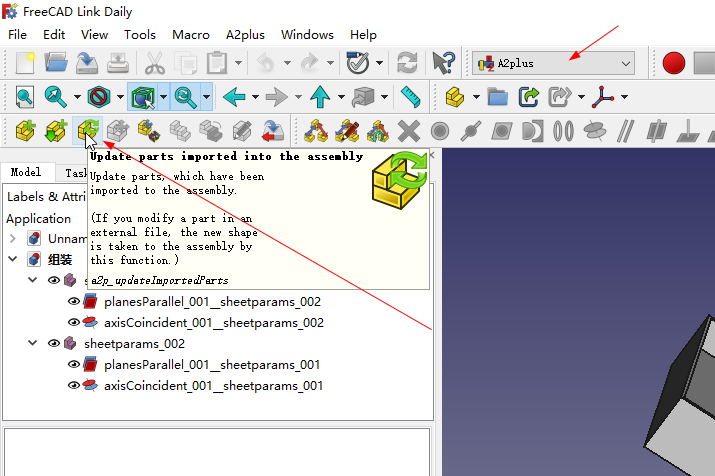Screen dimensions: 715x476
Task: Open a file with the folder icon
Action: 56,63
